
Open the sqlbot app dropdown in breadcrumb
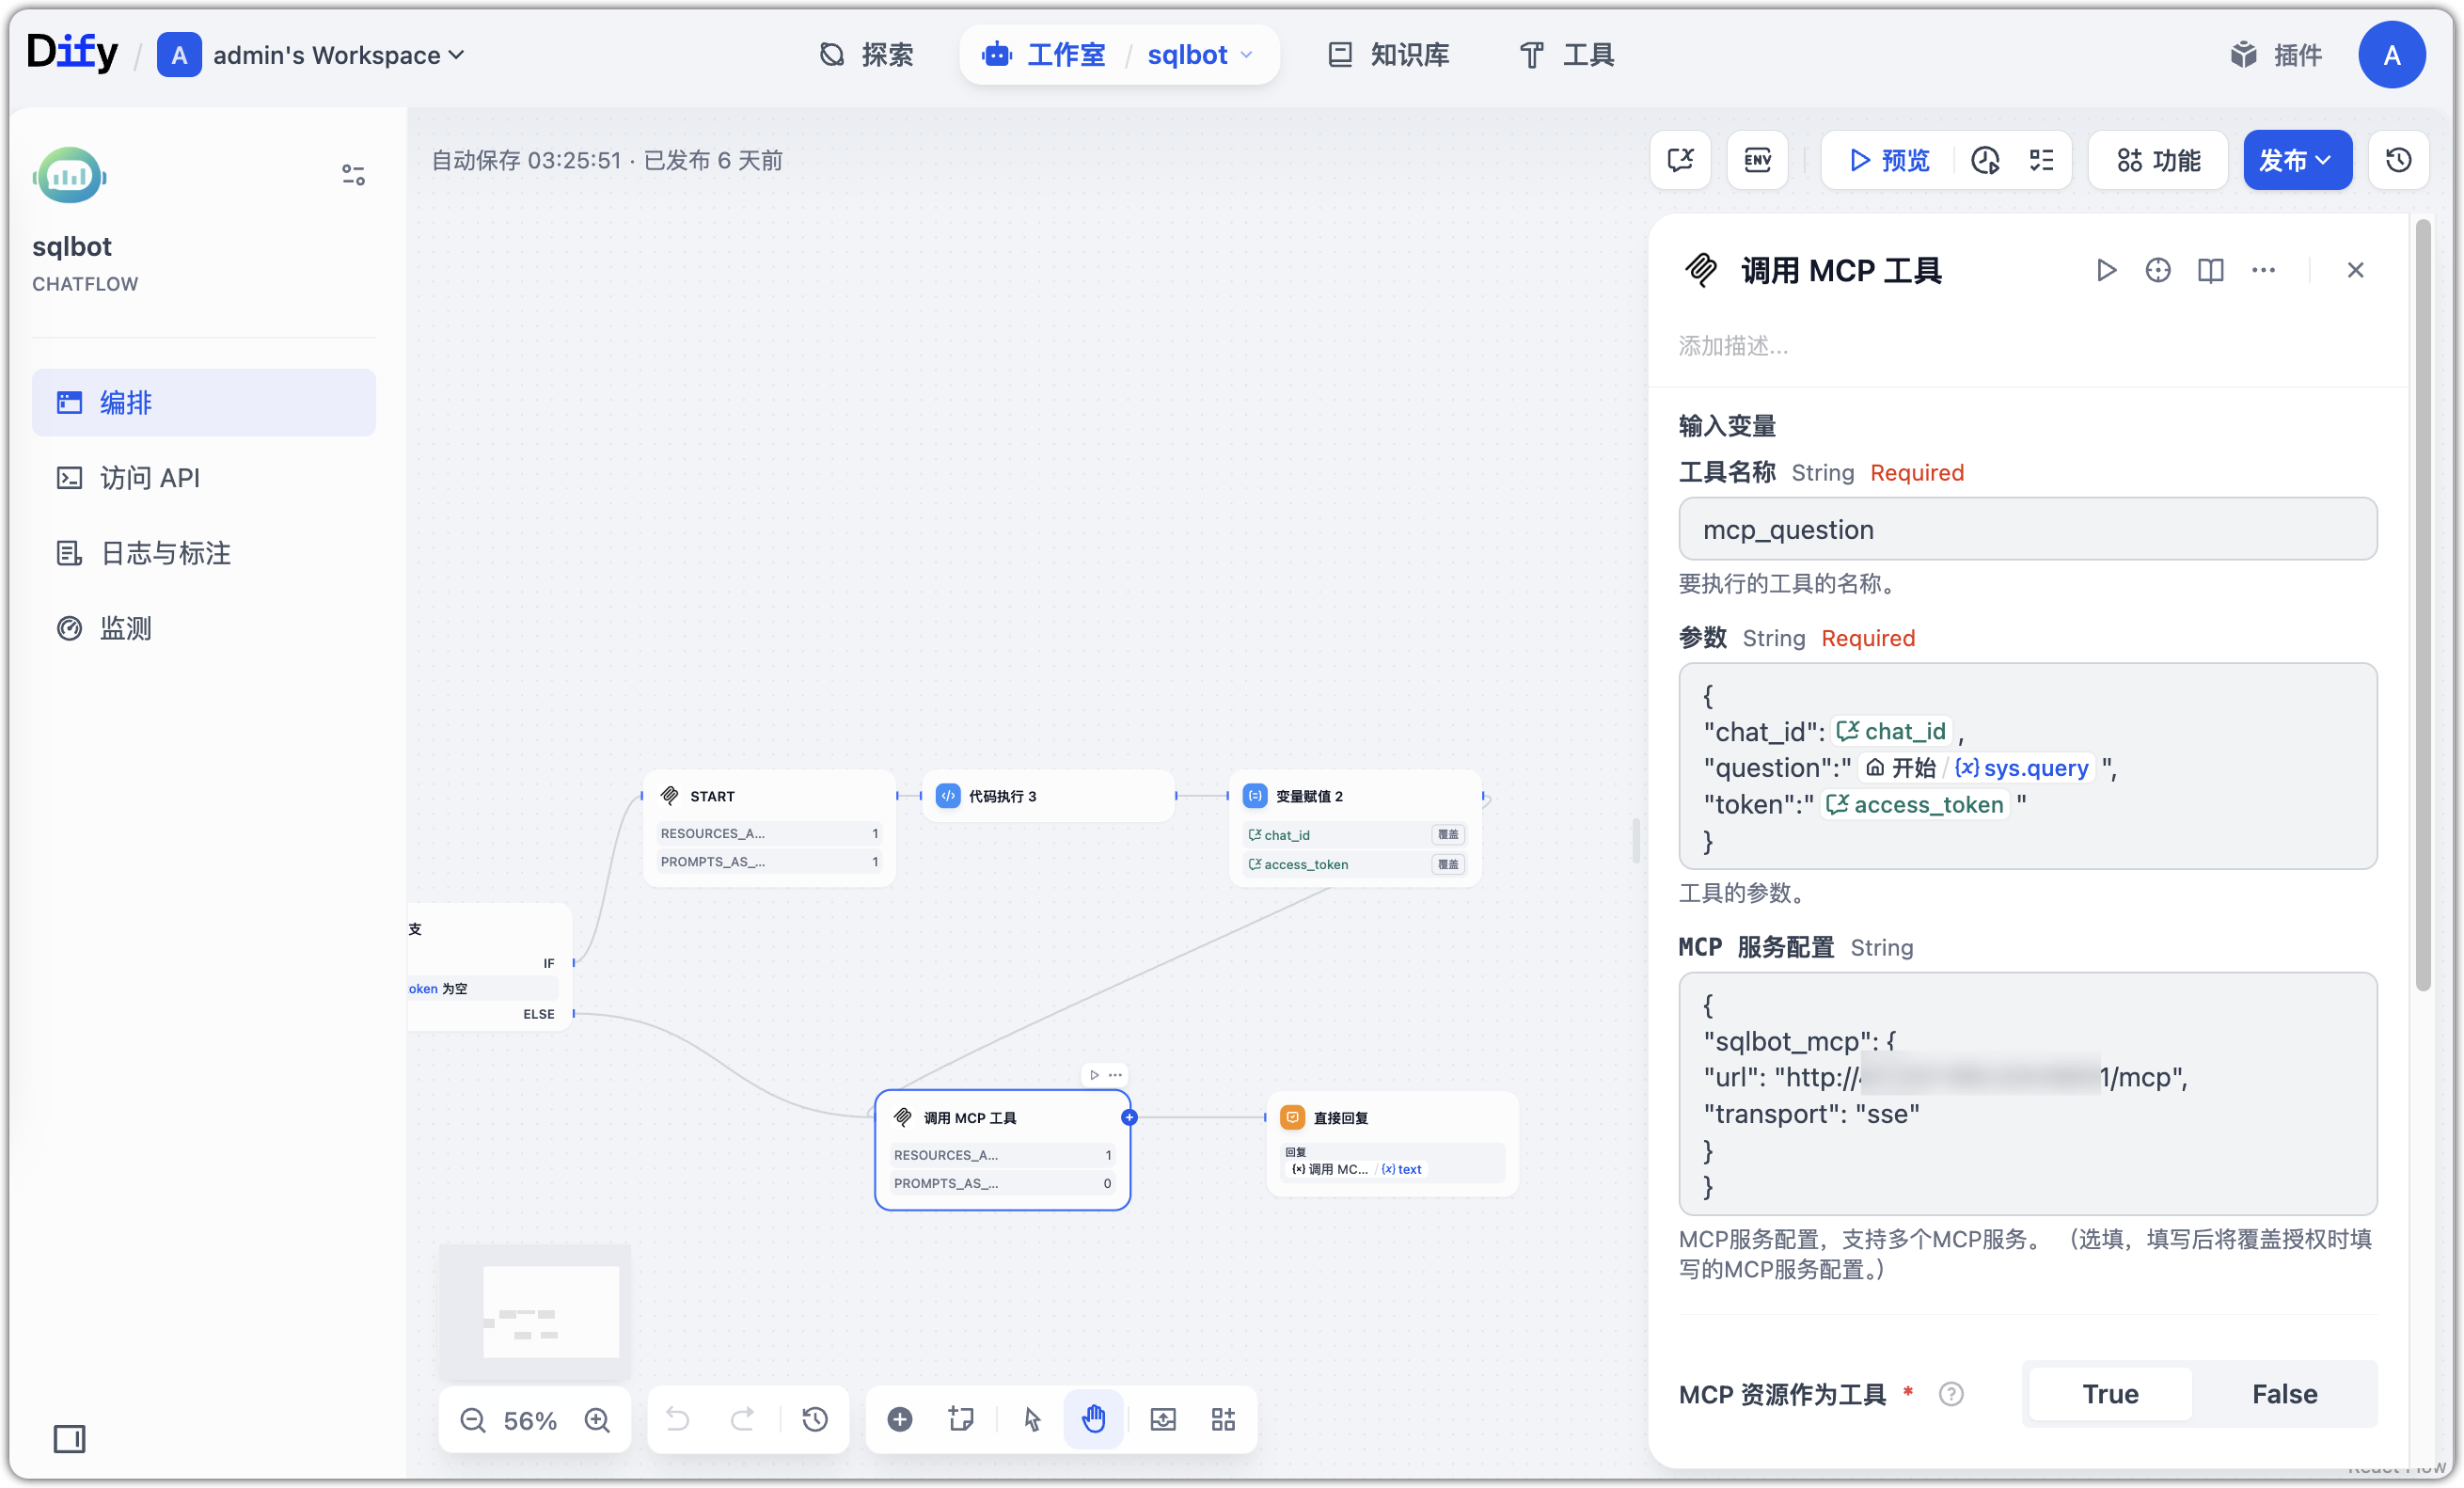point(1199,55)
